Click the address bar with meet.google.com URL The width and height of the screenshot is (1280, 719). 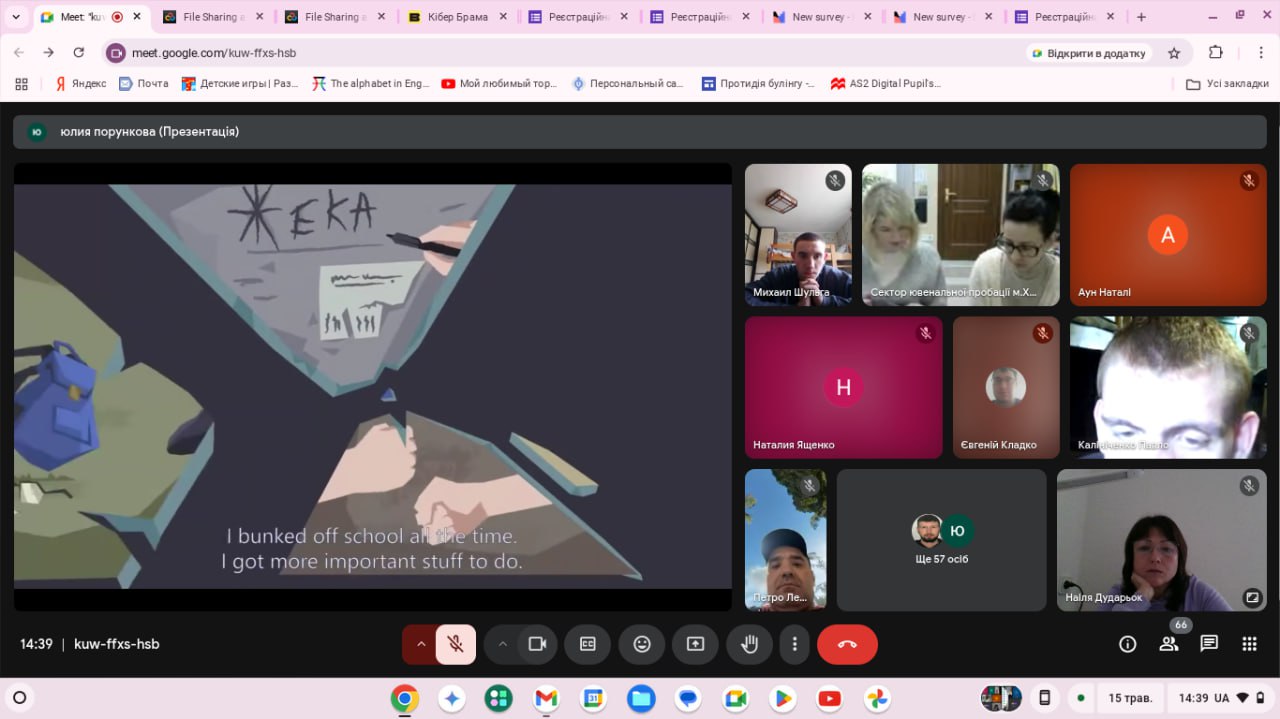point(560,53)
